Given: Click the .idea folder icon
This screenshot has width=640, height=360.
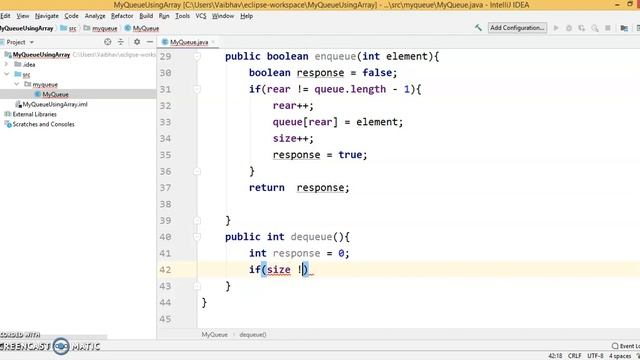Looking at the screenshot, I should (x=18, y=64).
